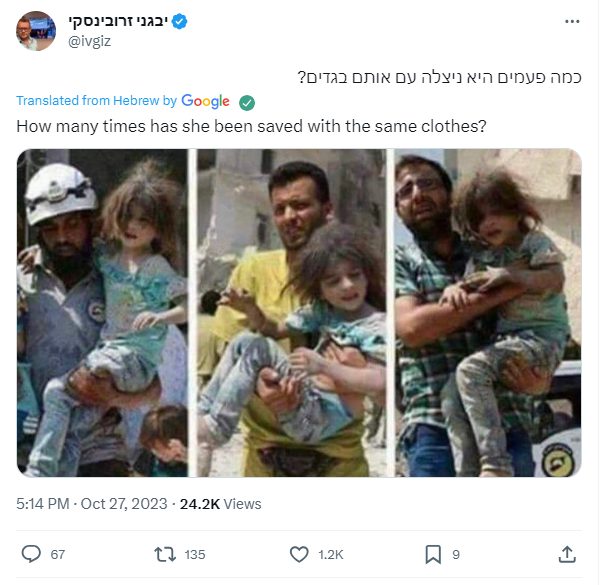Open the three-dot more options menu
Screen dimensions: 603x585
pos(572,22)
